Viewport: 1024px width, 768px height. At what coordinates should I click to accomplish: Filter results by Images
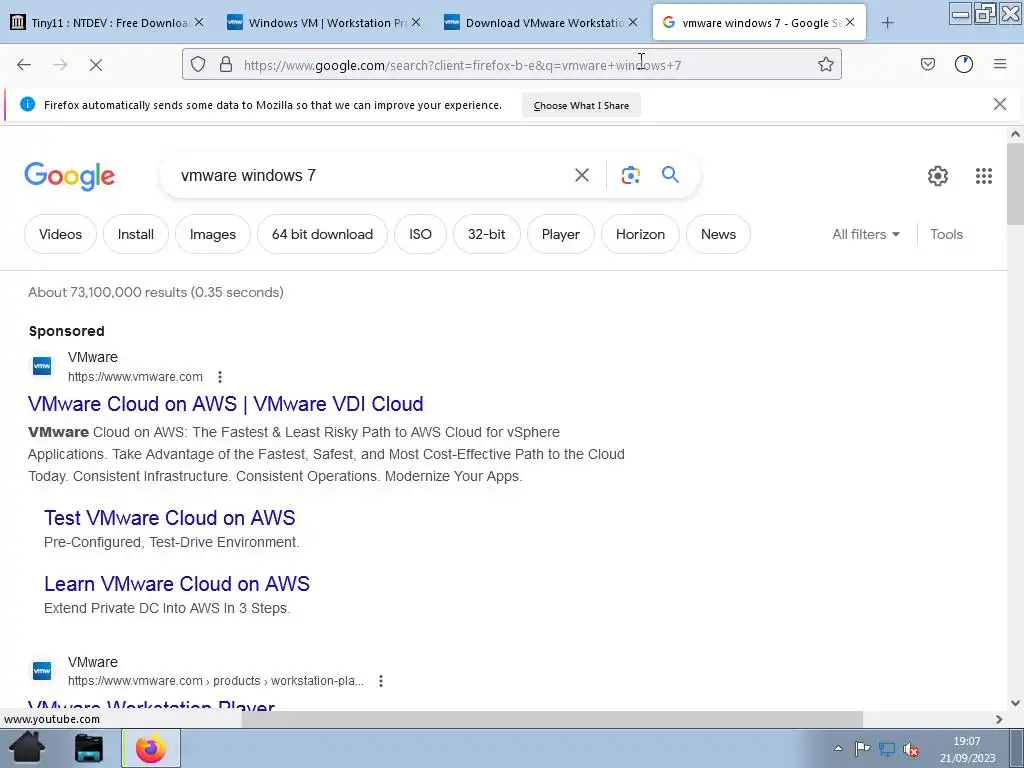point(213,234)
